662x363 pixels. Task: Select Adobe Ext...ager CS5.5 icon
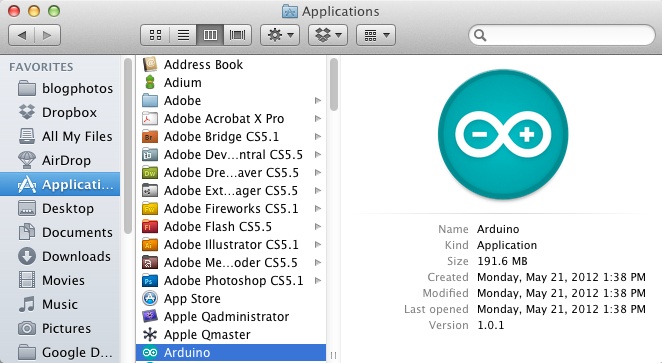pyautogui.click(x=150, y=191)
